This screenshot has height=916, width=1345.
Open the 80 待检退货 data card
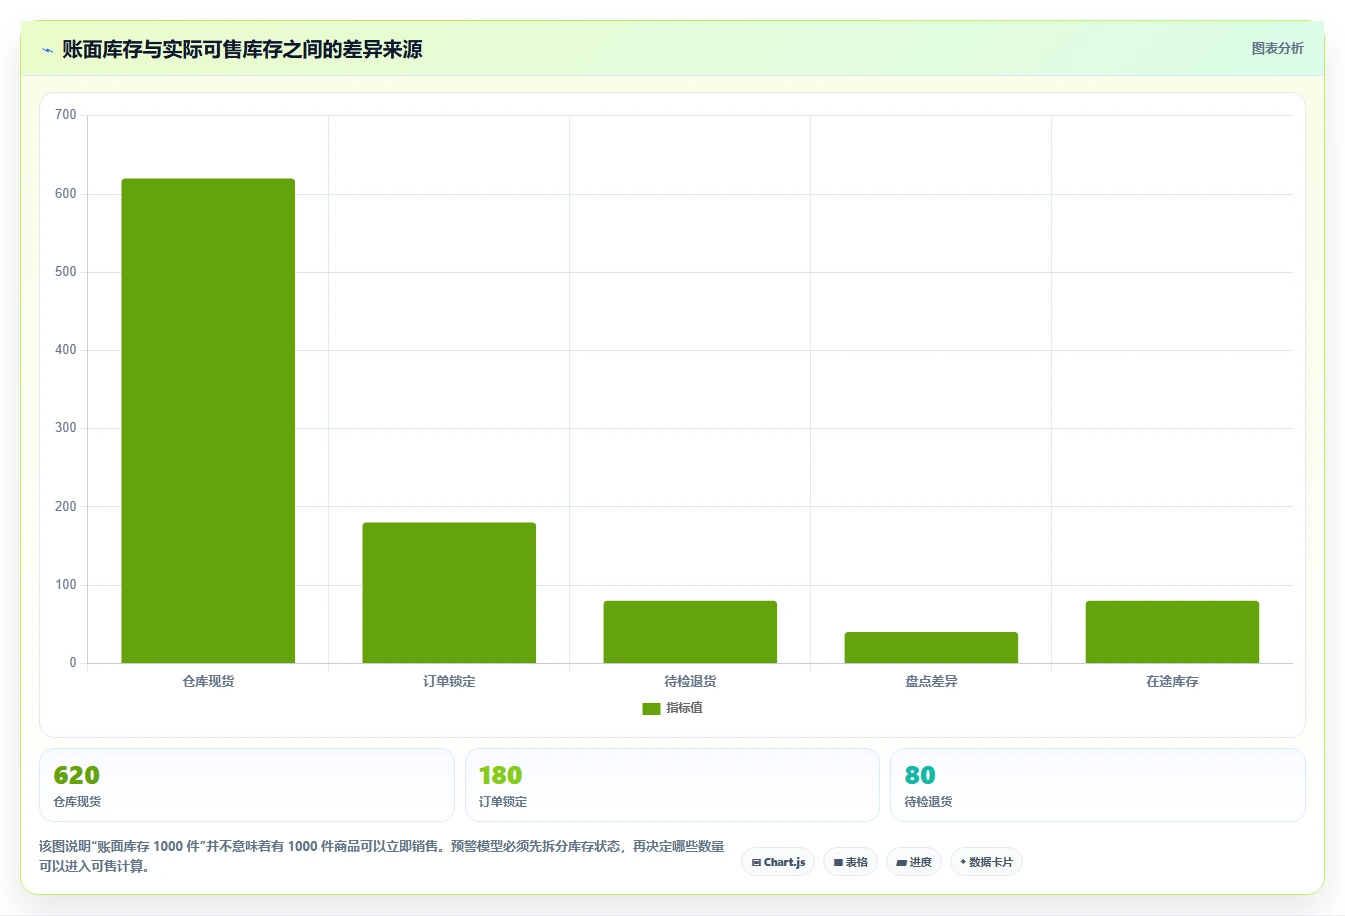tap(1098, 785)
